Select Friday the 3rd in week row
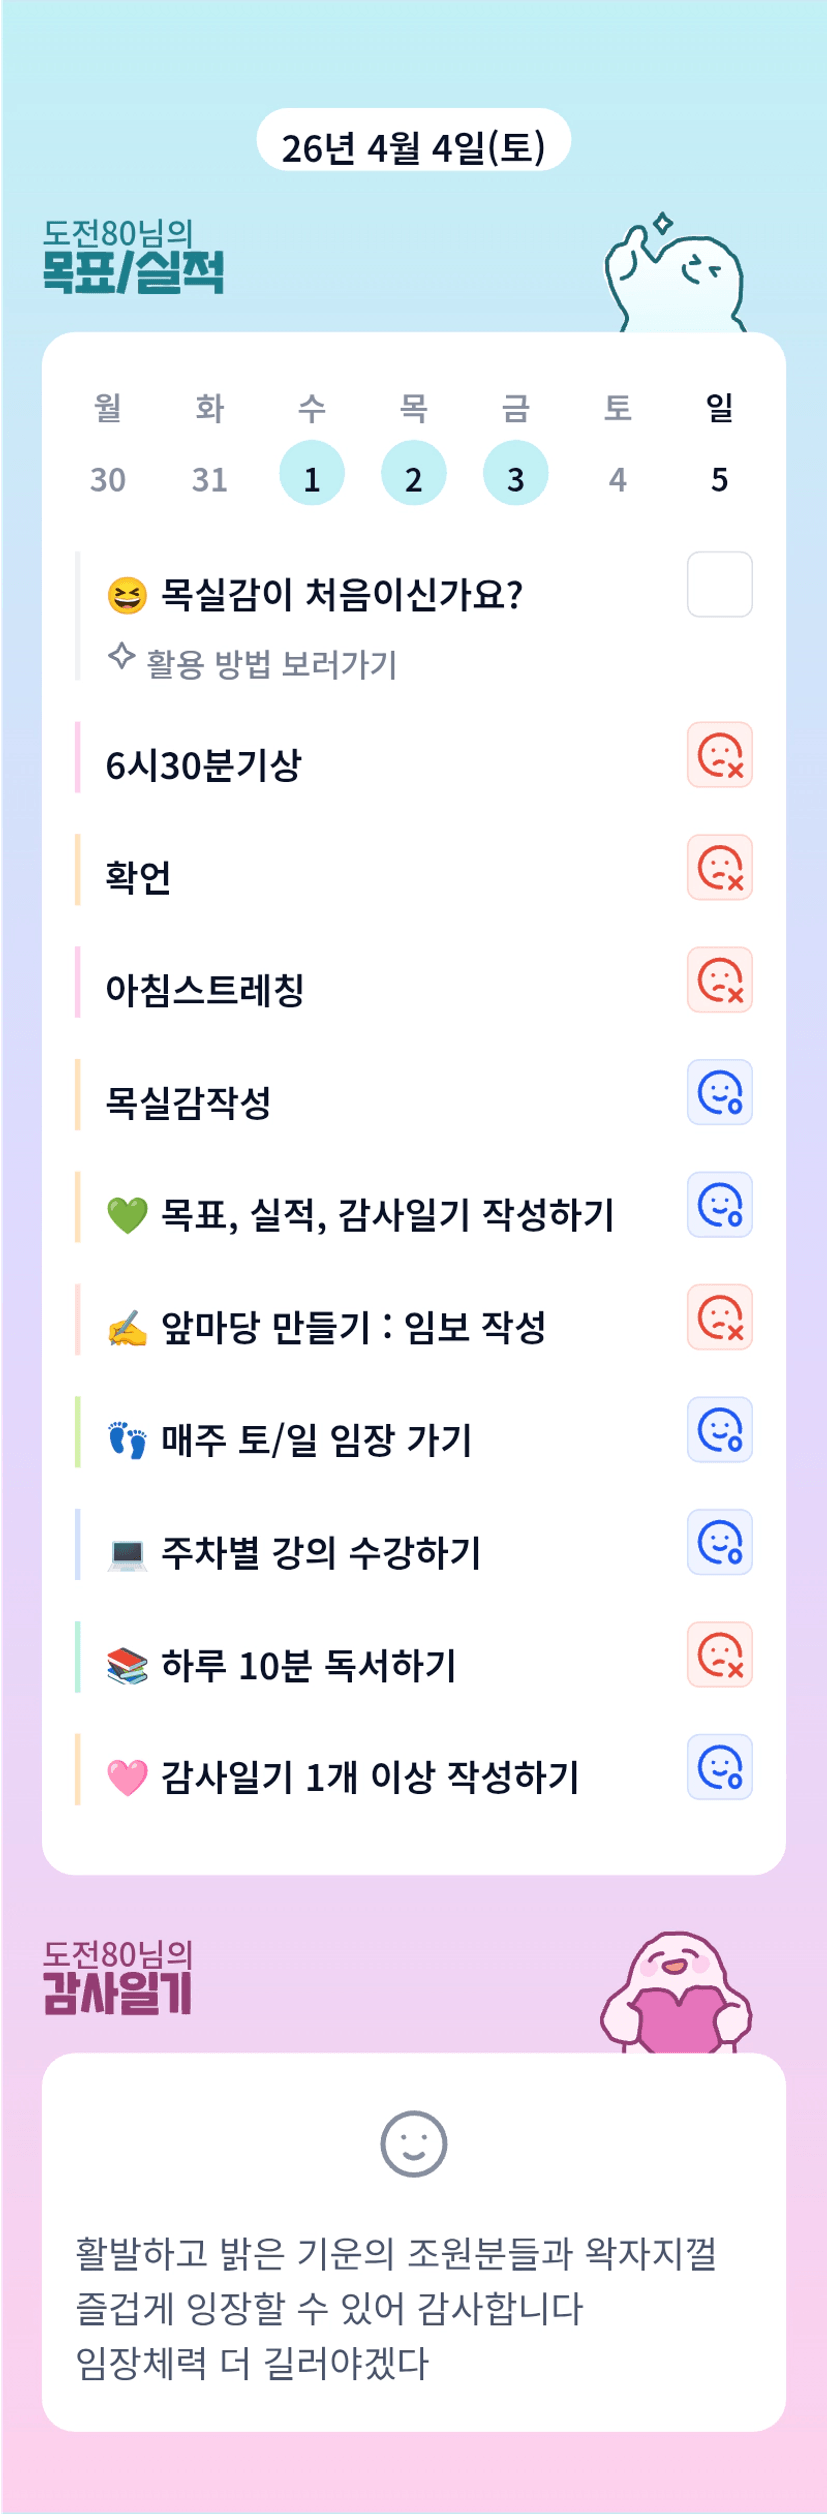This screenshot has height=2514, width=827. (x=515, y=473)
